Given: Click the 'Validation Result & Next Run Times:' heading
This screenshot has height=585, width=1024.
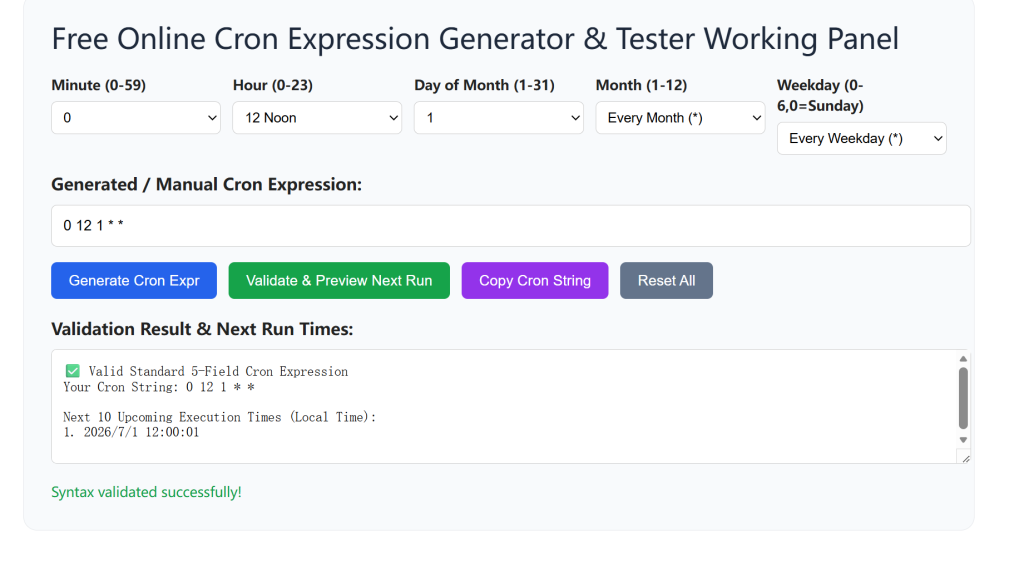Looking at the screenshot, I should click(202, 329).
